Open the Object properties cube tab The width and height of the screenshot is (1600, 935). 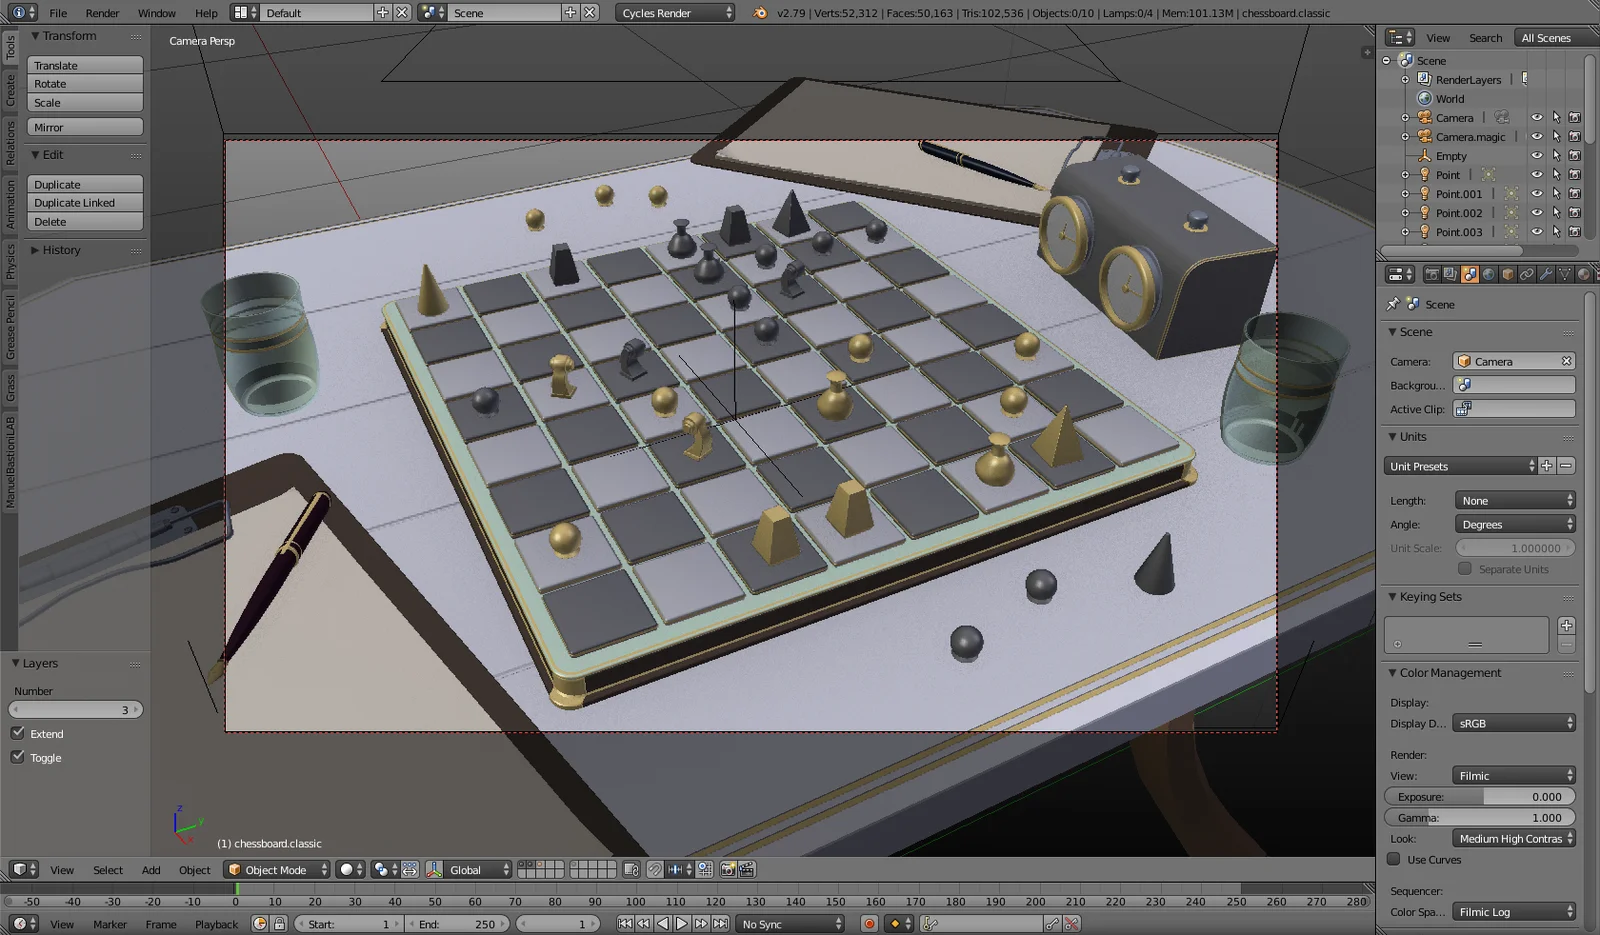pos(1508,273)
